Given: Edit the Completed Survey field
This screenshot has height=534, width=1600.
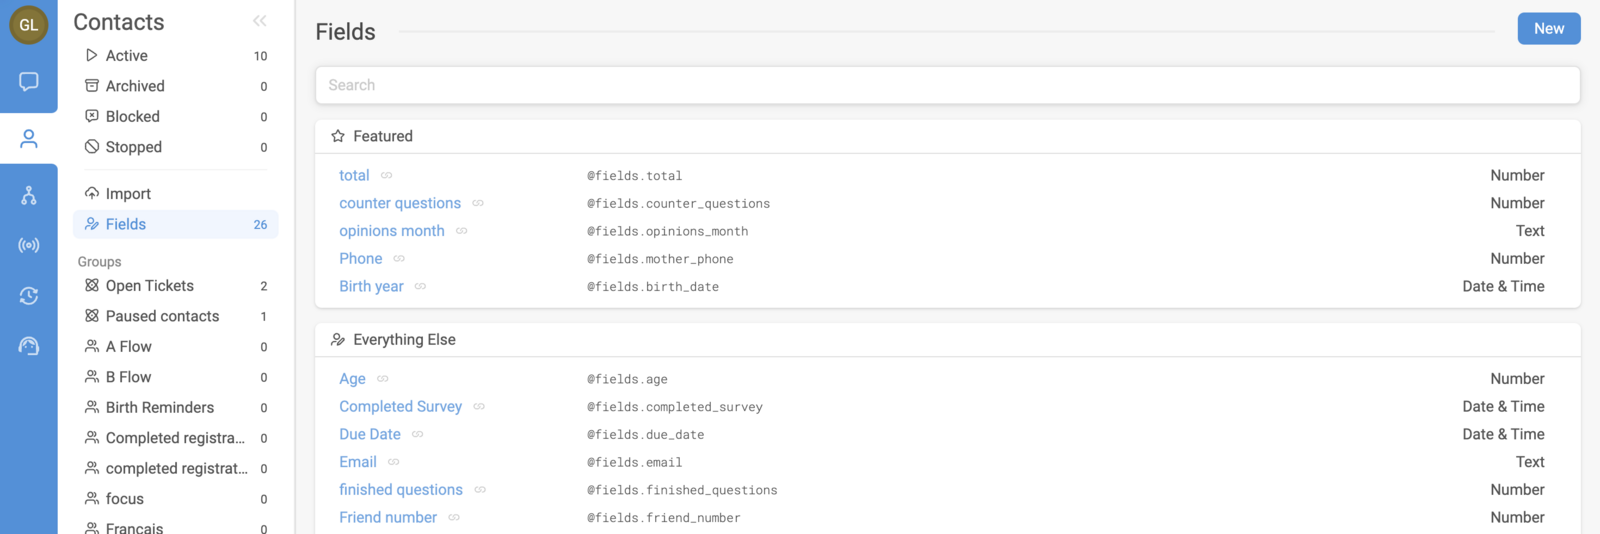Looking at the screenshot, I should (400, 407).
